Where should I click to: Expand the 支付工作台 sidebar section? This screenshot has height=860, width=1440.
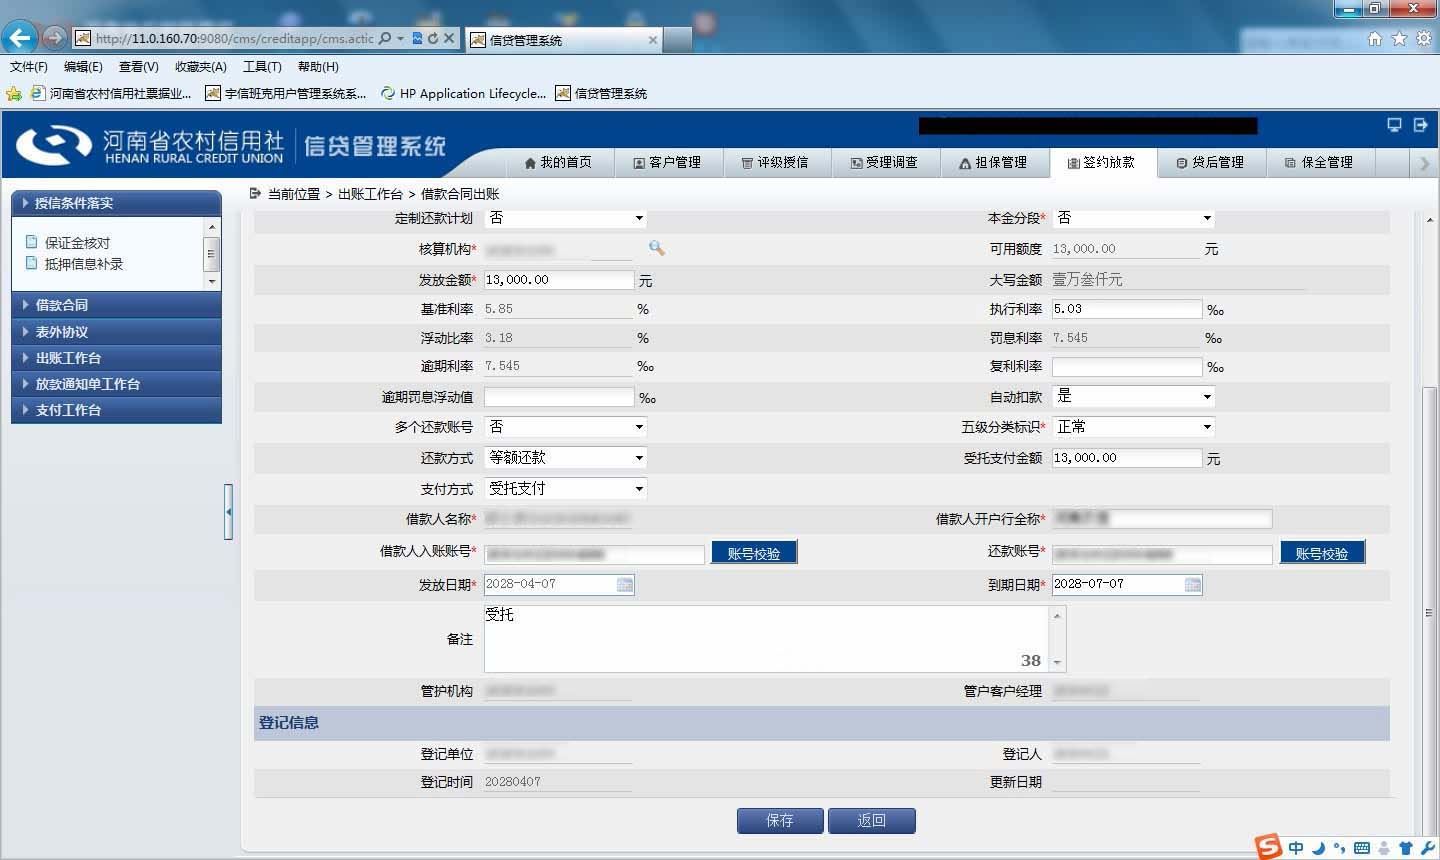116,410
